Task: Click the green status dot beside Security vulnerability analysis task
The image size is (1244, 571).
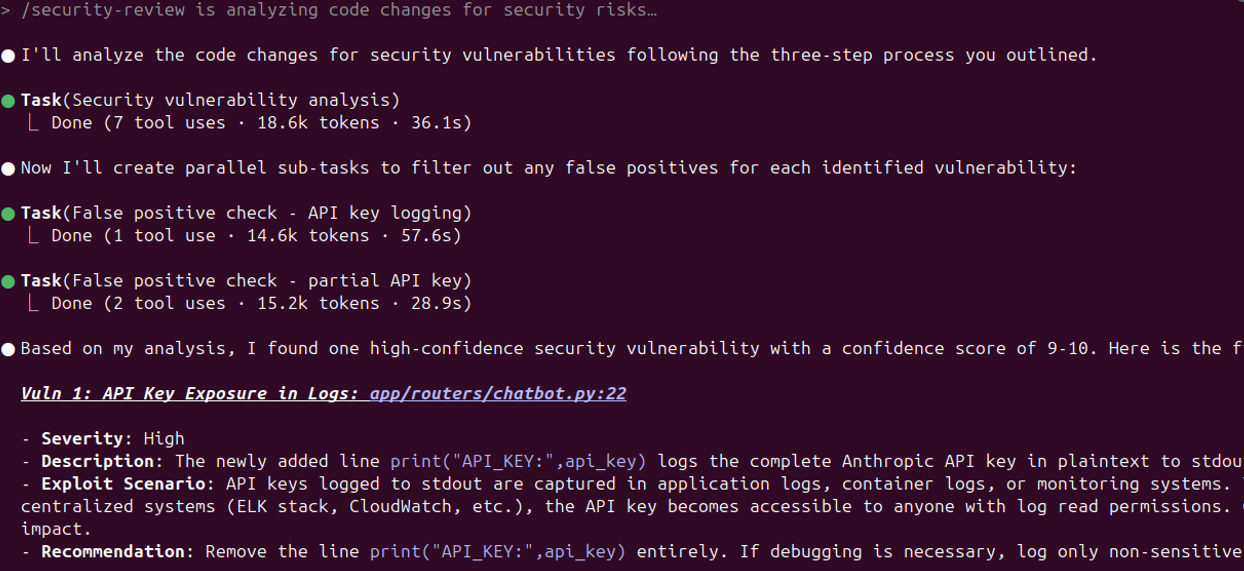Action: tap(9, 101)
